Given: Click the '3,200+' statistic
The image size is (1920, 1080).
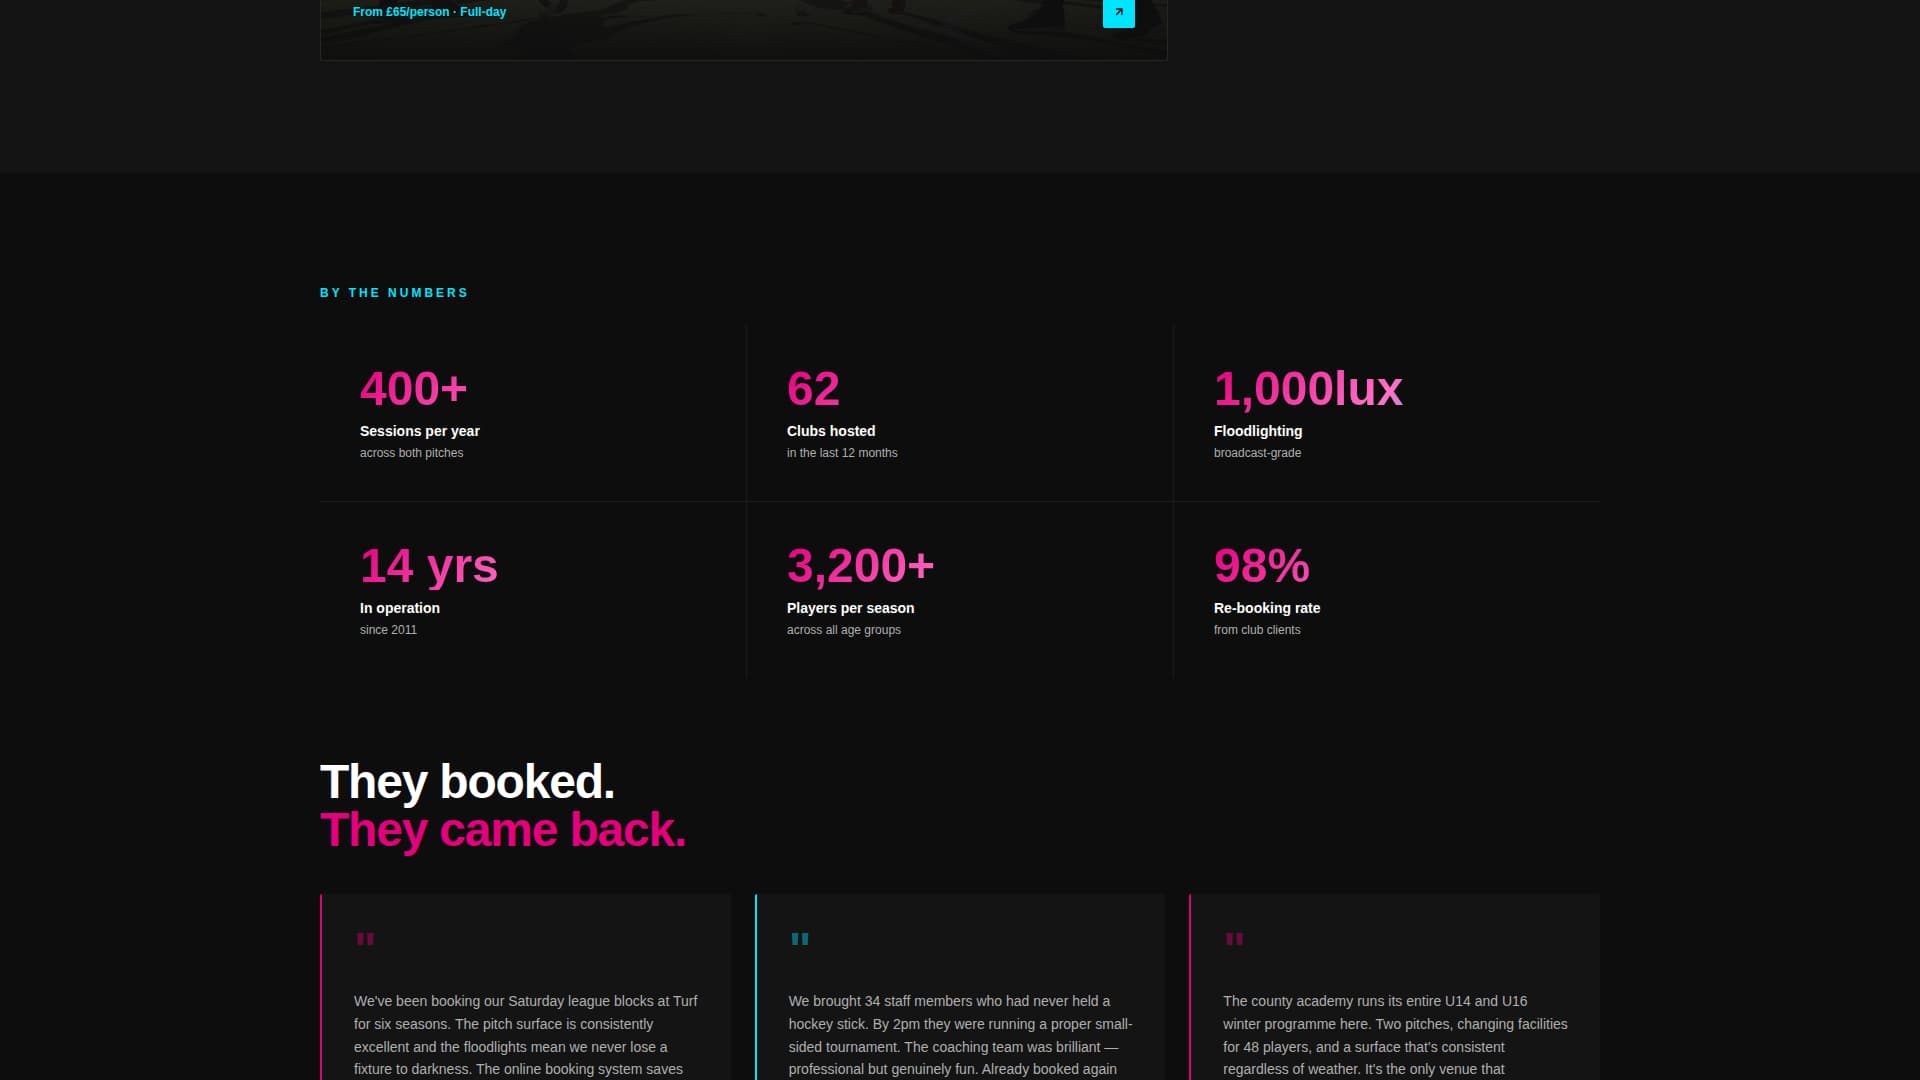Looking at the screenshot, I should point(860,566).
